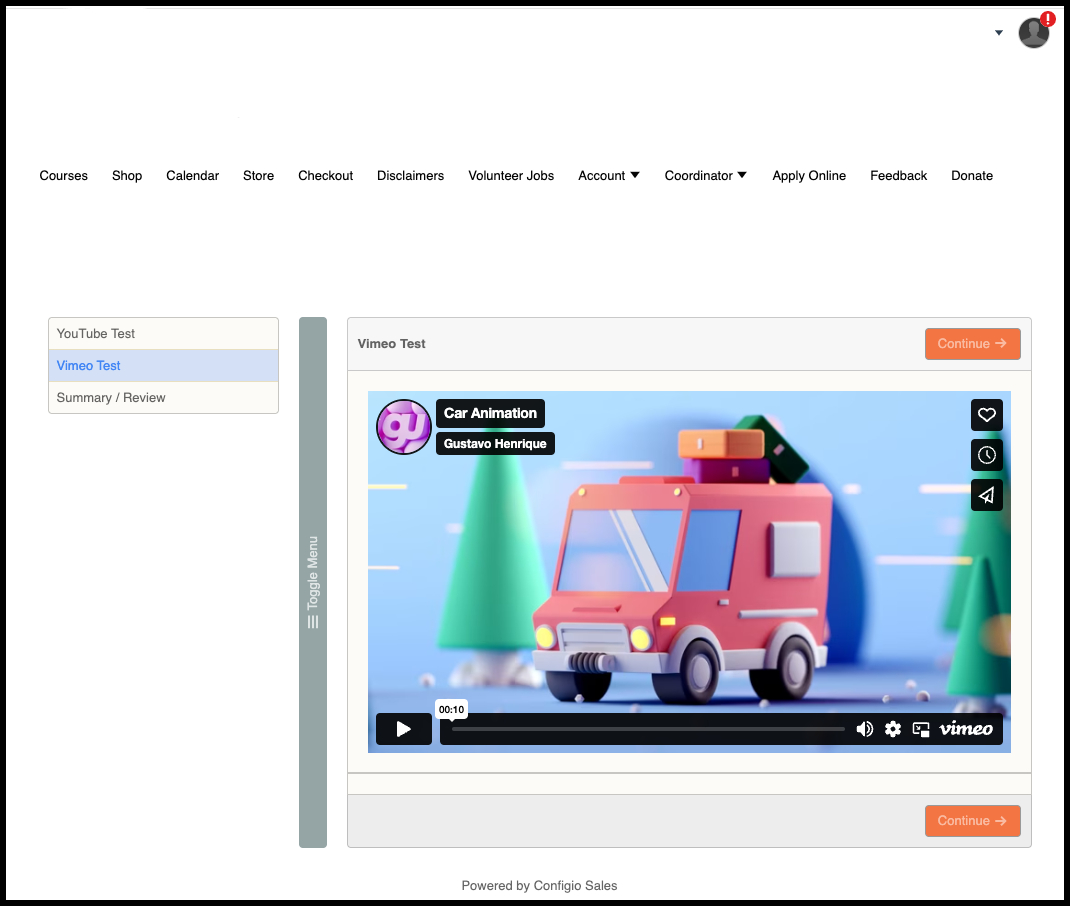Share video with paper plane icon

point(986,495)
